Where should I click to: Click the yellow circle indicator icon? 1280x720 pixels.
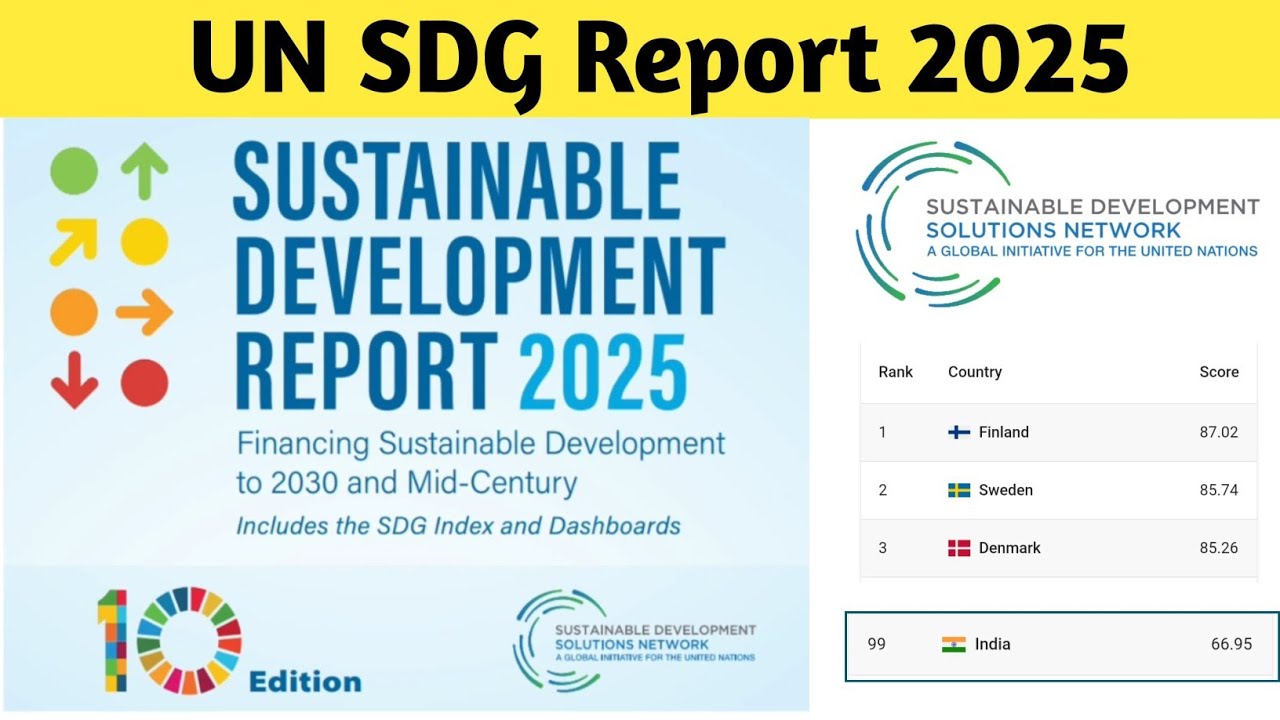point(144,241)
